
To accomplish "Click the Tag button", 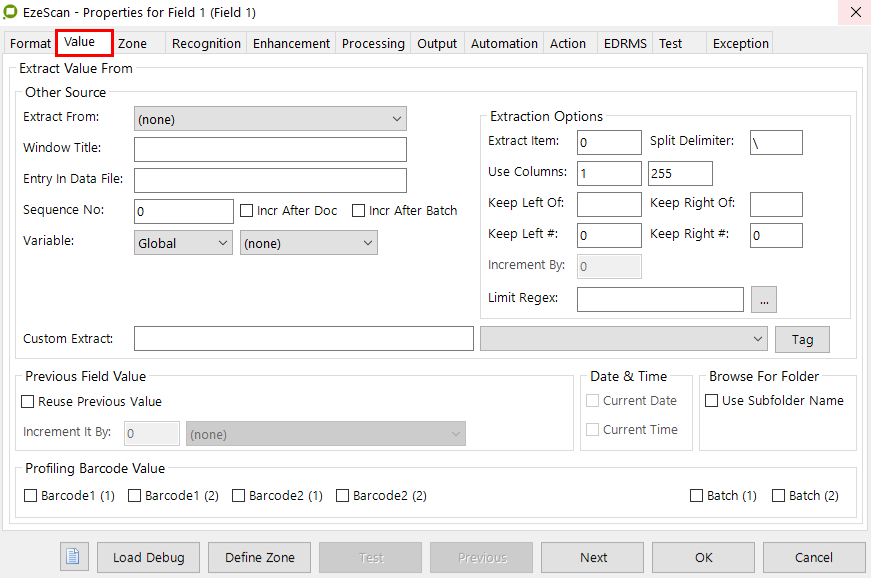I will [802, 339].
